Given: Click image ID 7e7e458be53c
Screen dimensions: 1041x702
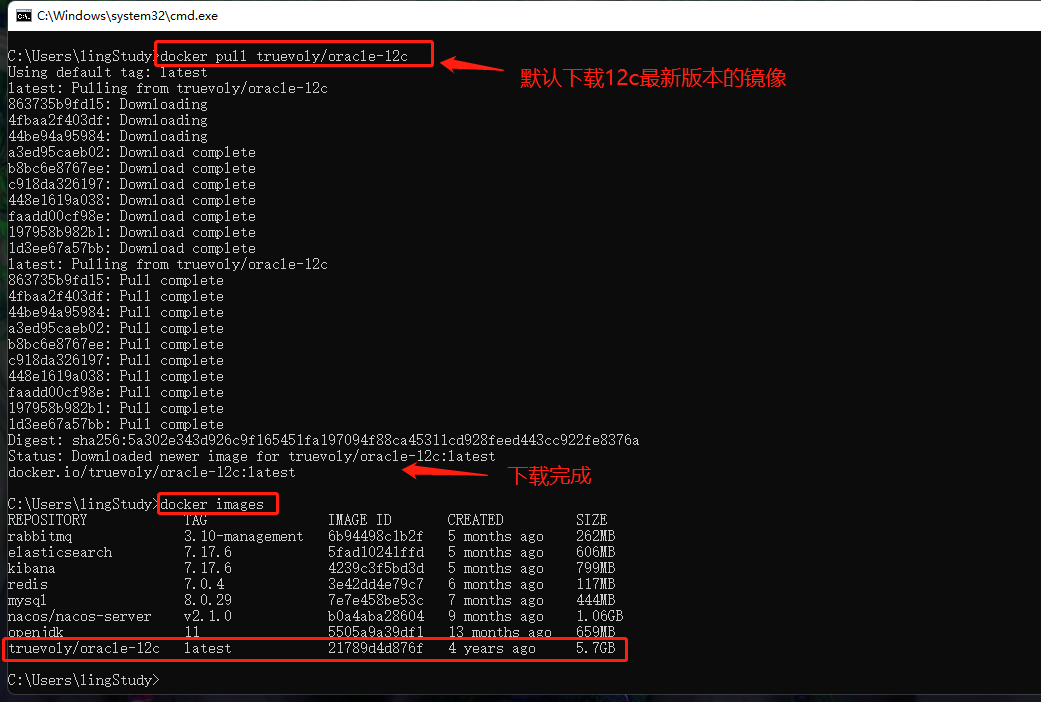Looking at the screenshot, I should [x=376, y=600].
